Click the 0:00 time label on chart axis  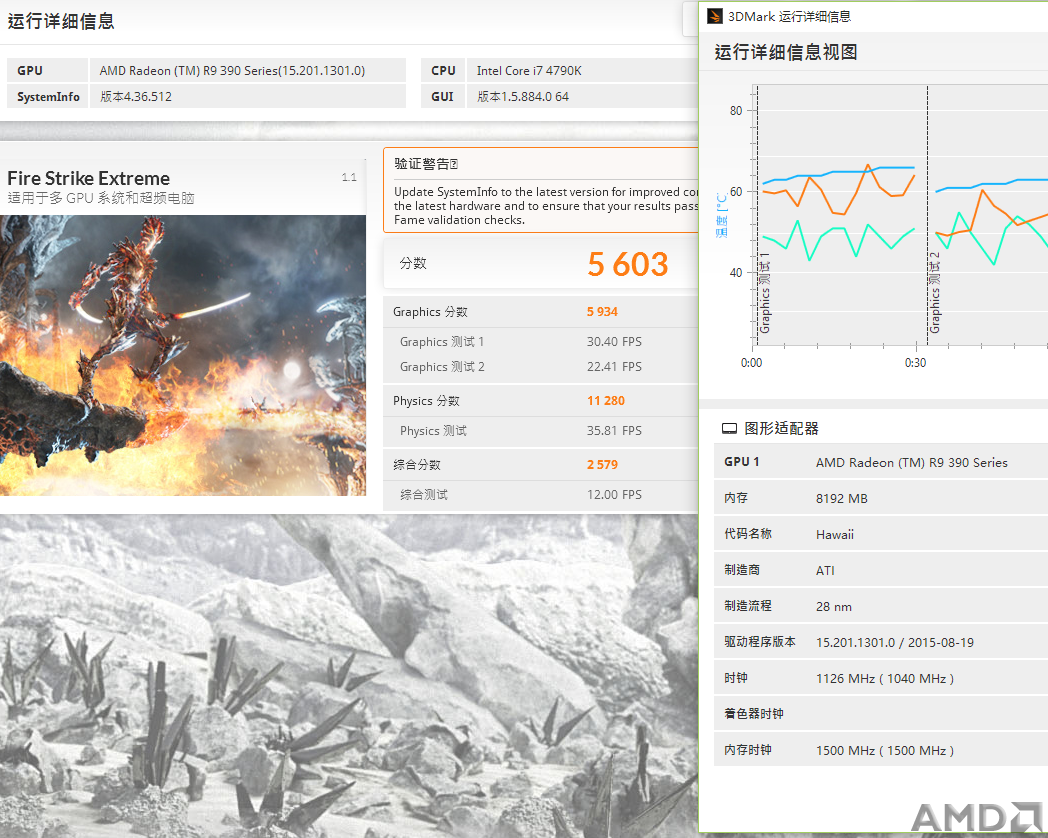751,363
